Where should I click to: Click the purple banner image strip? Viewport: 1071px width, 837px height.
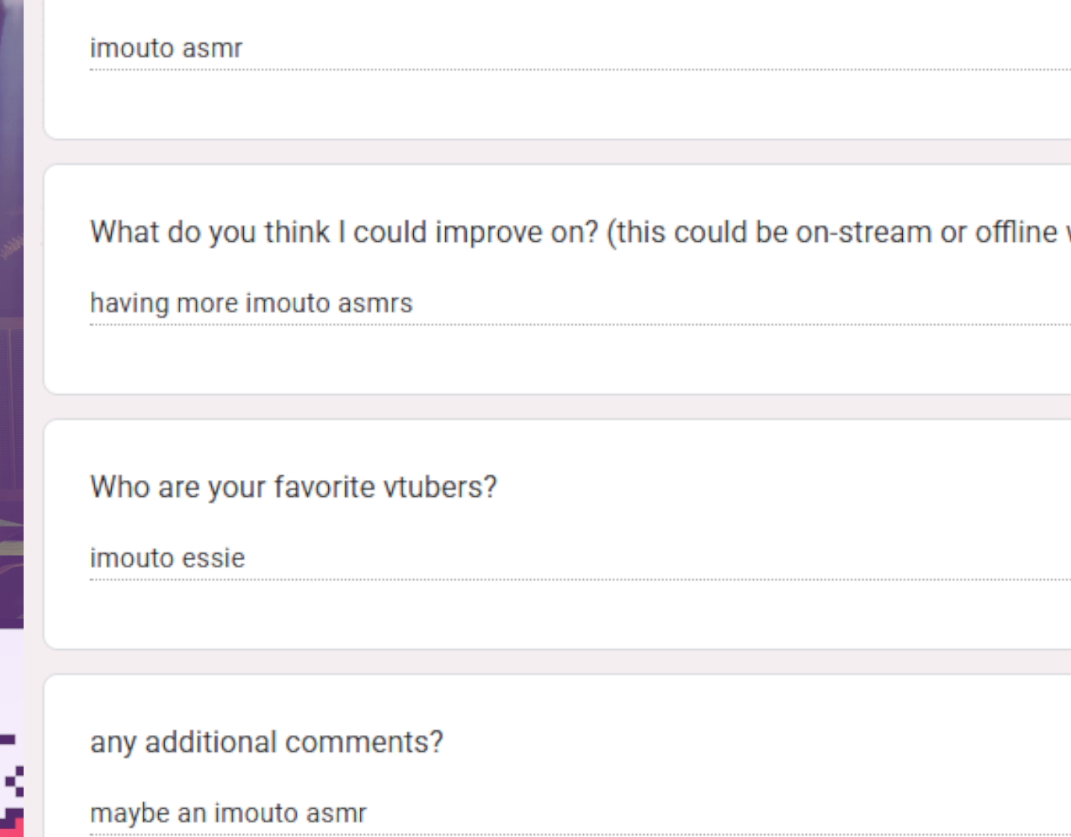[x=12, y=314]
